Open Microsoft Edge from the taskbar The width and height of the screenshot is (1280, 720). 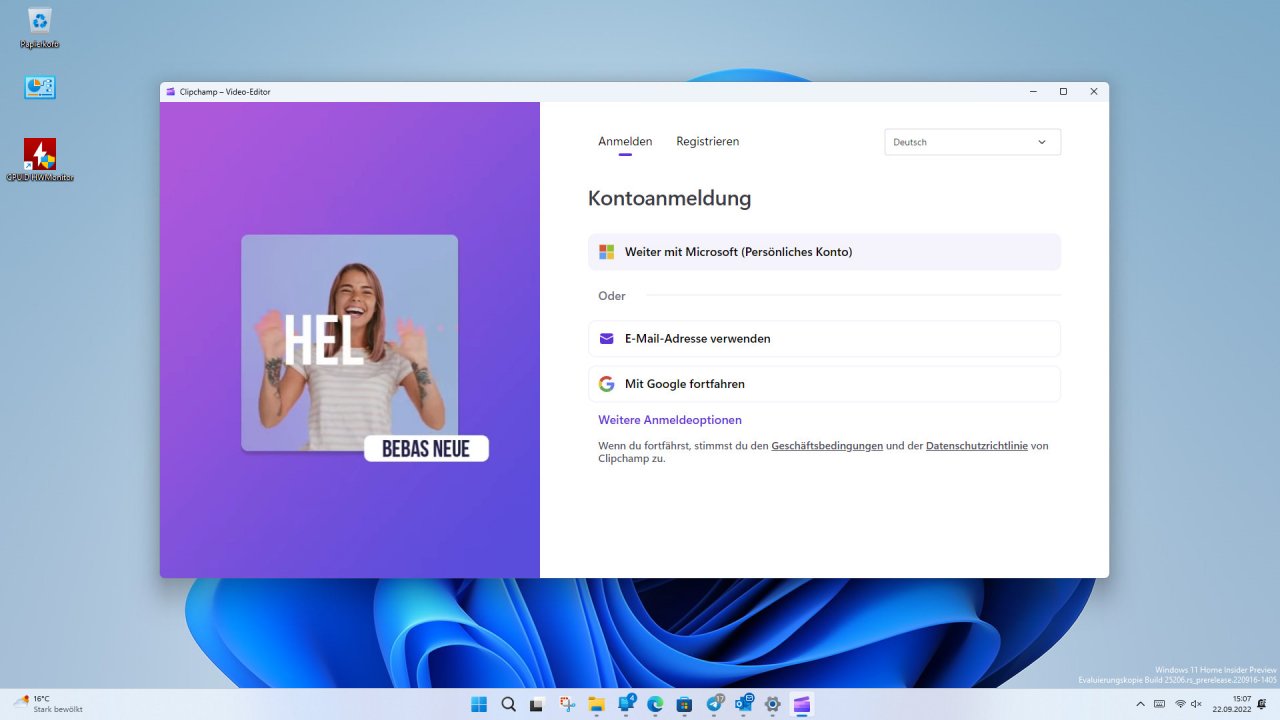tap(655, 704)
